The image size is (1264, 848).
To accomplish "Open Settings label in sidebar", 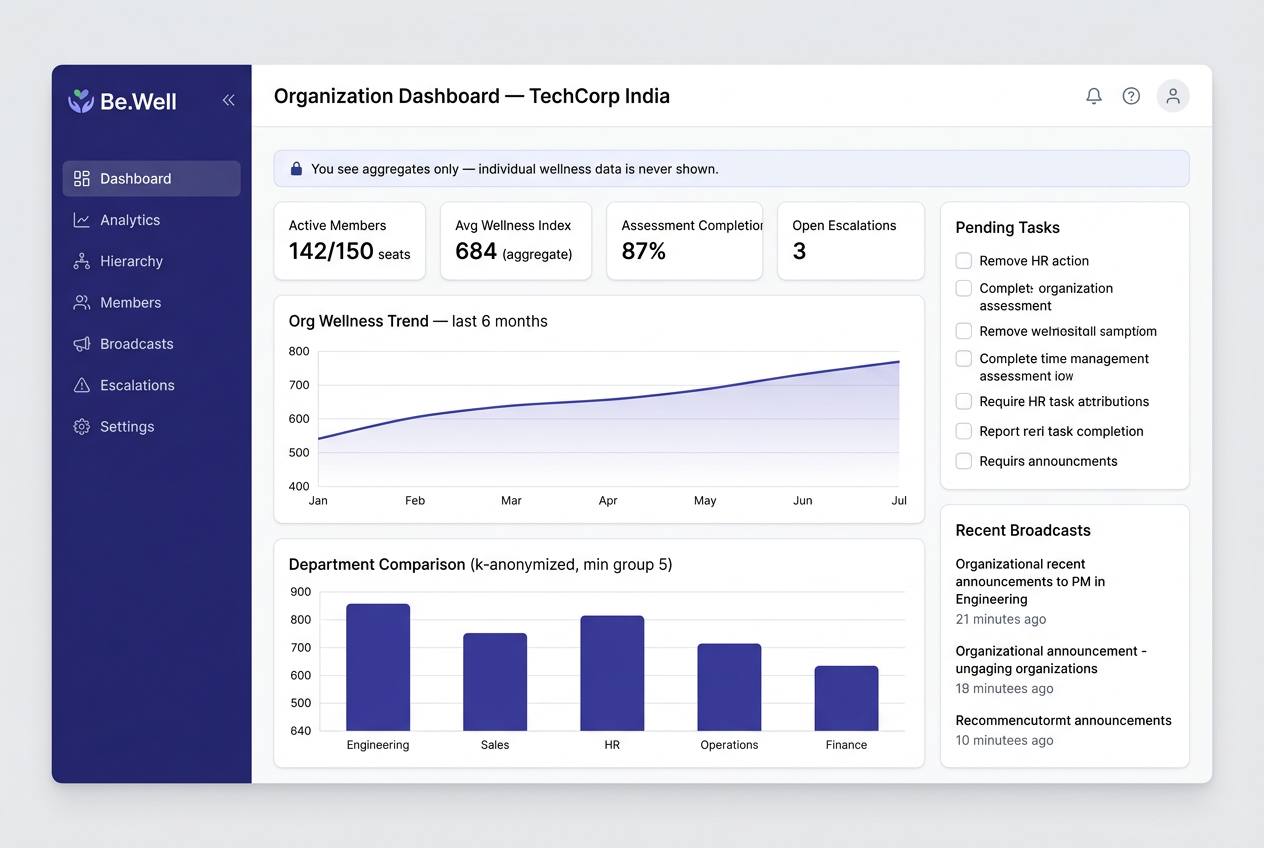I will (x=127, y=426).
